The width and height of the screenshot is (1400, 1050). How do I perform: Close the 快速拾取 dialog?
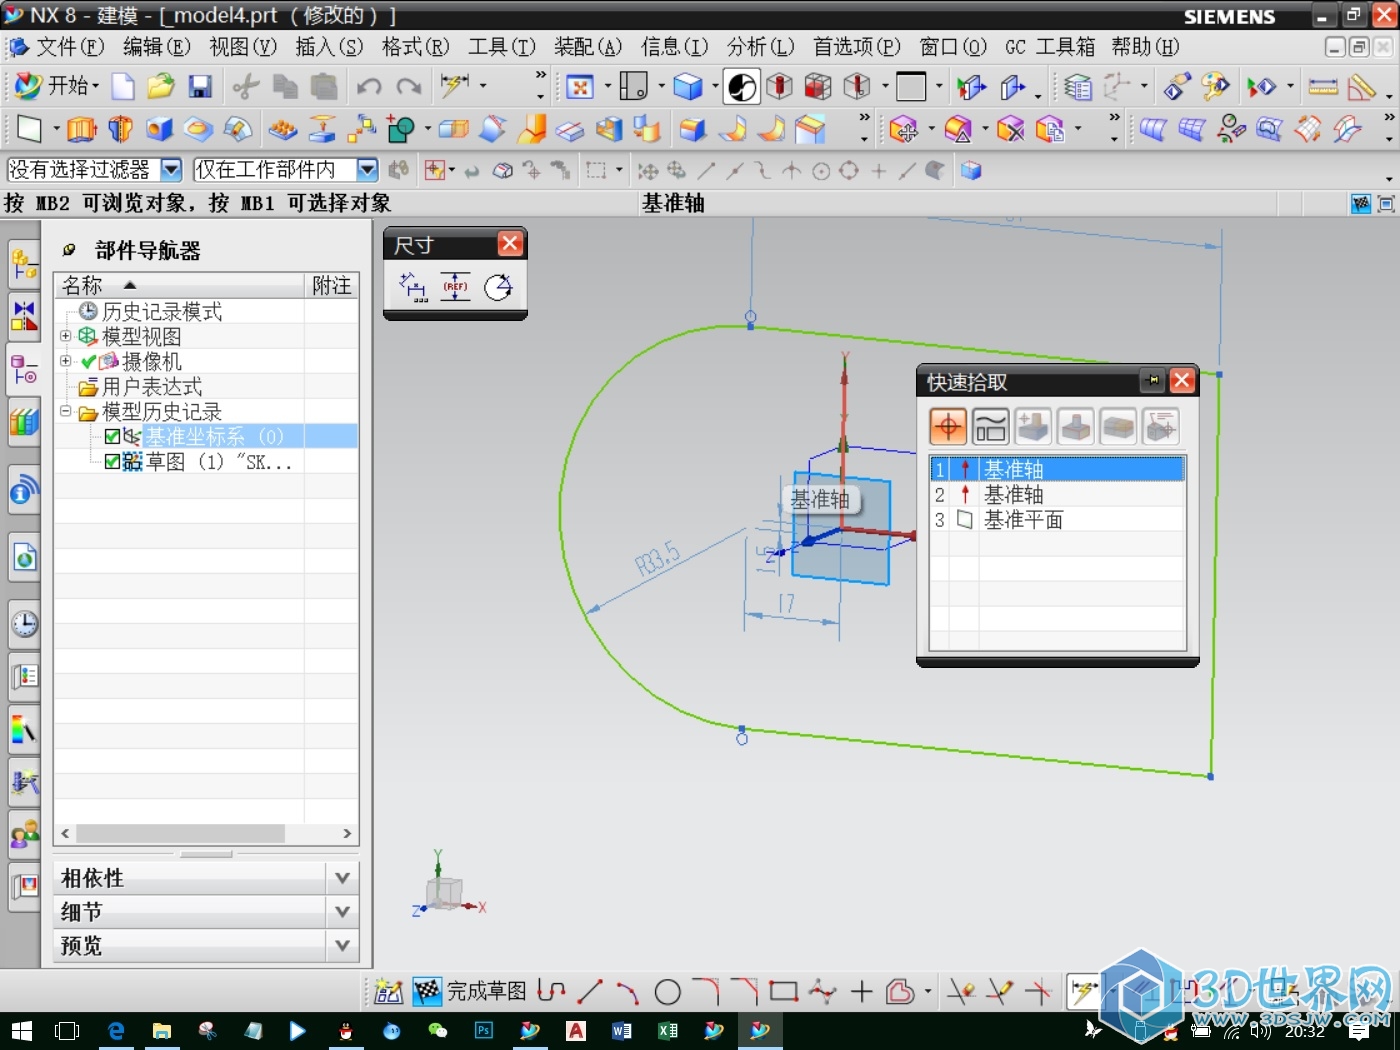coord(1182,381)
